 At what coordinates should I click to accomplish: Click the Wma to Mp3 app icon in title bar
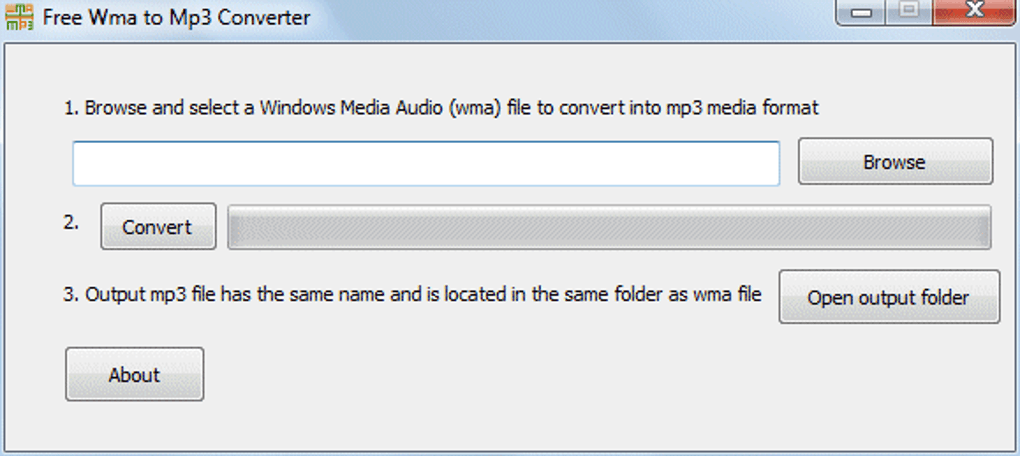19,17
